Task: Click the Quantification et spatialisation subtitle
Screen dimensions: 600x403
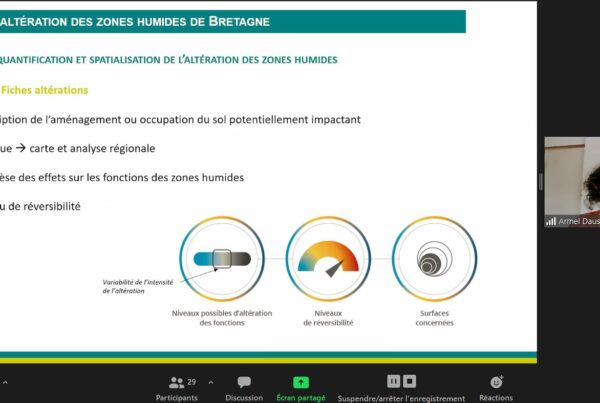Action: (168, 60)
